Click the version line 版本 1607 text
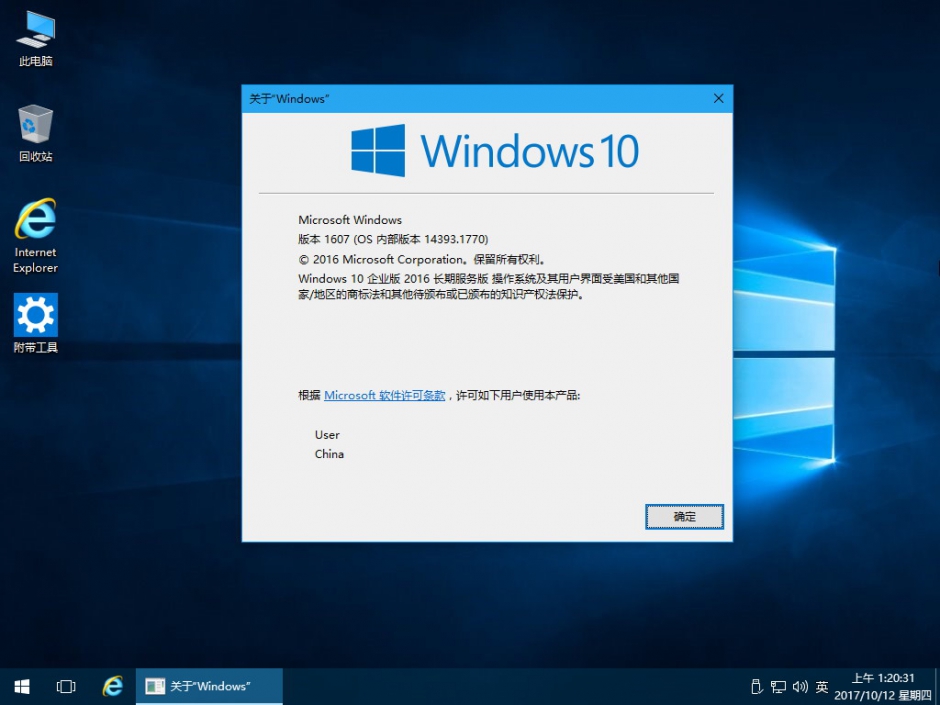940x705 pixels. click(393, 239)
